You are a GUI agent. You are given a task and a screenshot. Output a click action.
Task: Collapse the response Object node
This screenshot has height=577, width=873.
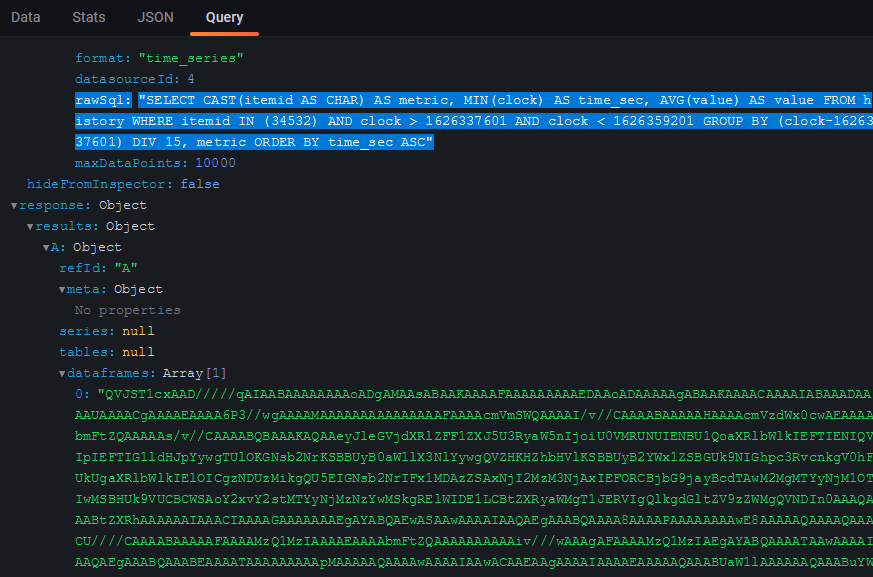[x=14, y=204]
